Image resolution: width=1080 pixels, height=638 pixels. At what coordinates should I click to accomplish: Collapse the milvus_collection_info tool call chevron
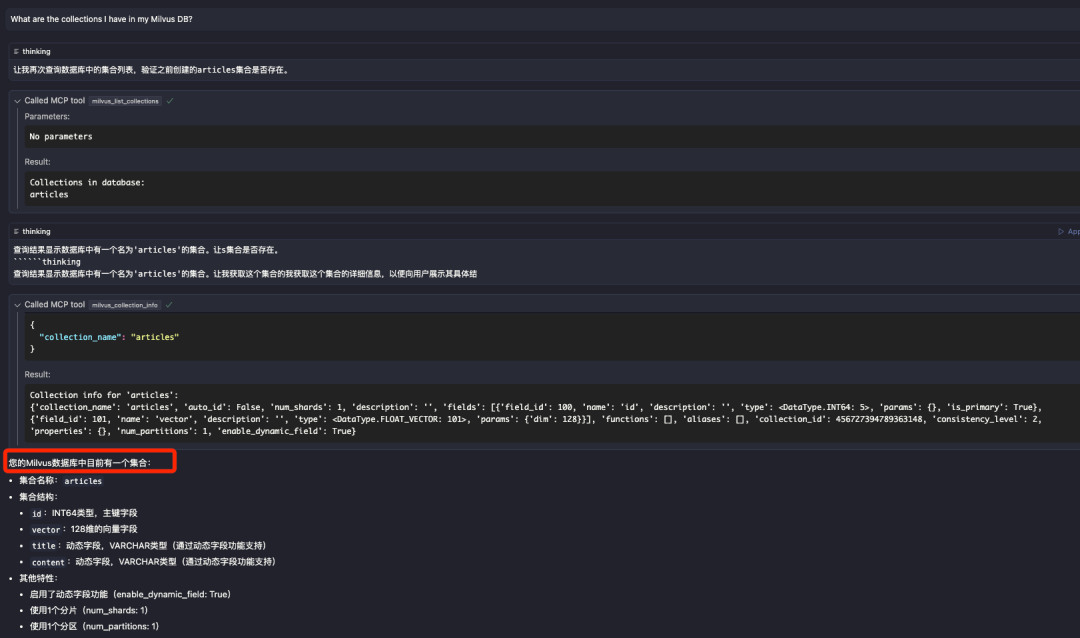point(18,304)
